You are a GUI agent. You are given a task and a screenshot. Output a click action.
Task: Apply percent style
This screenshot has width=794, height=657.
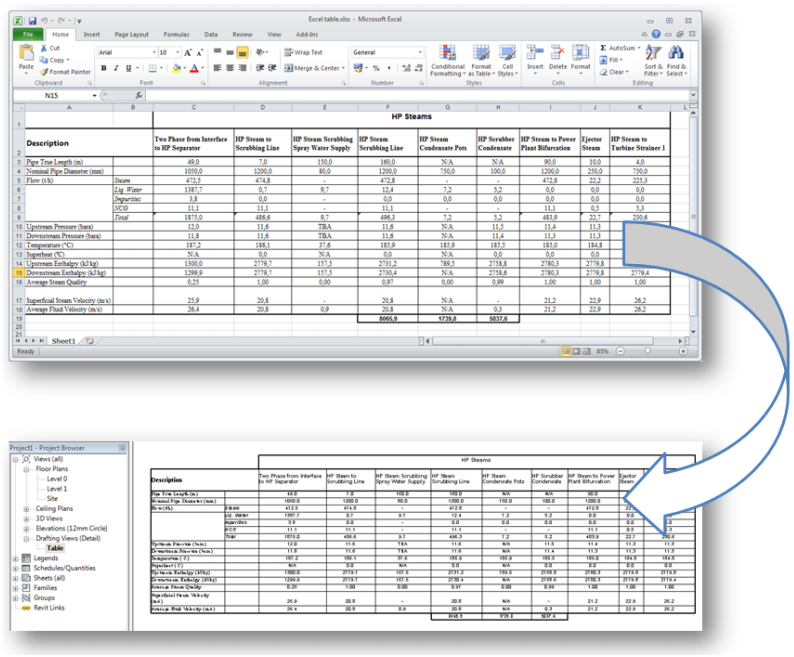click(x=376, y=68)
